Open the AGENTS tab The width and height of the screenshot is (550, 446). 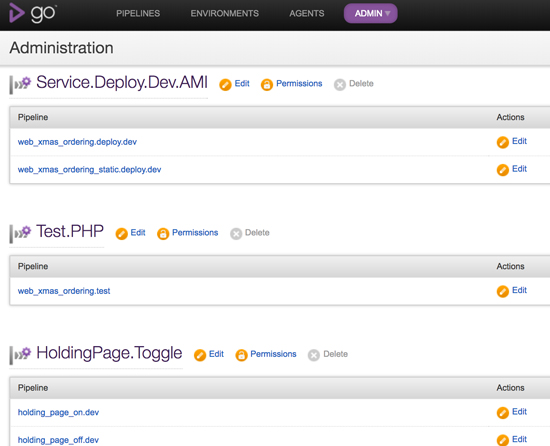307,13
